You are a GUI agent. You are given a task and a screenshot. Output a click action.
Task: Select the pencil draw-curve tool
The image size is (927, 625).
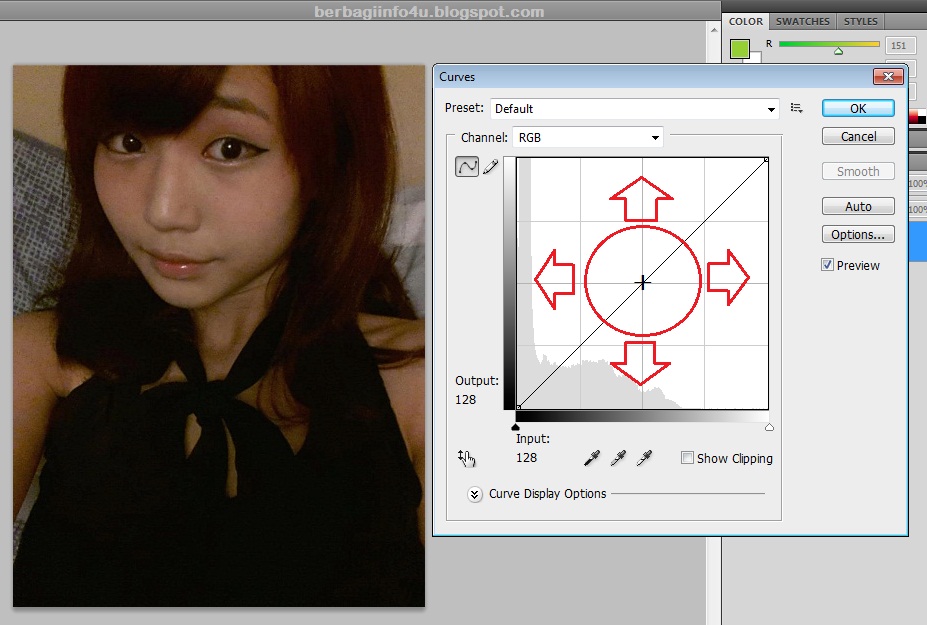491,167
